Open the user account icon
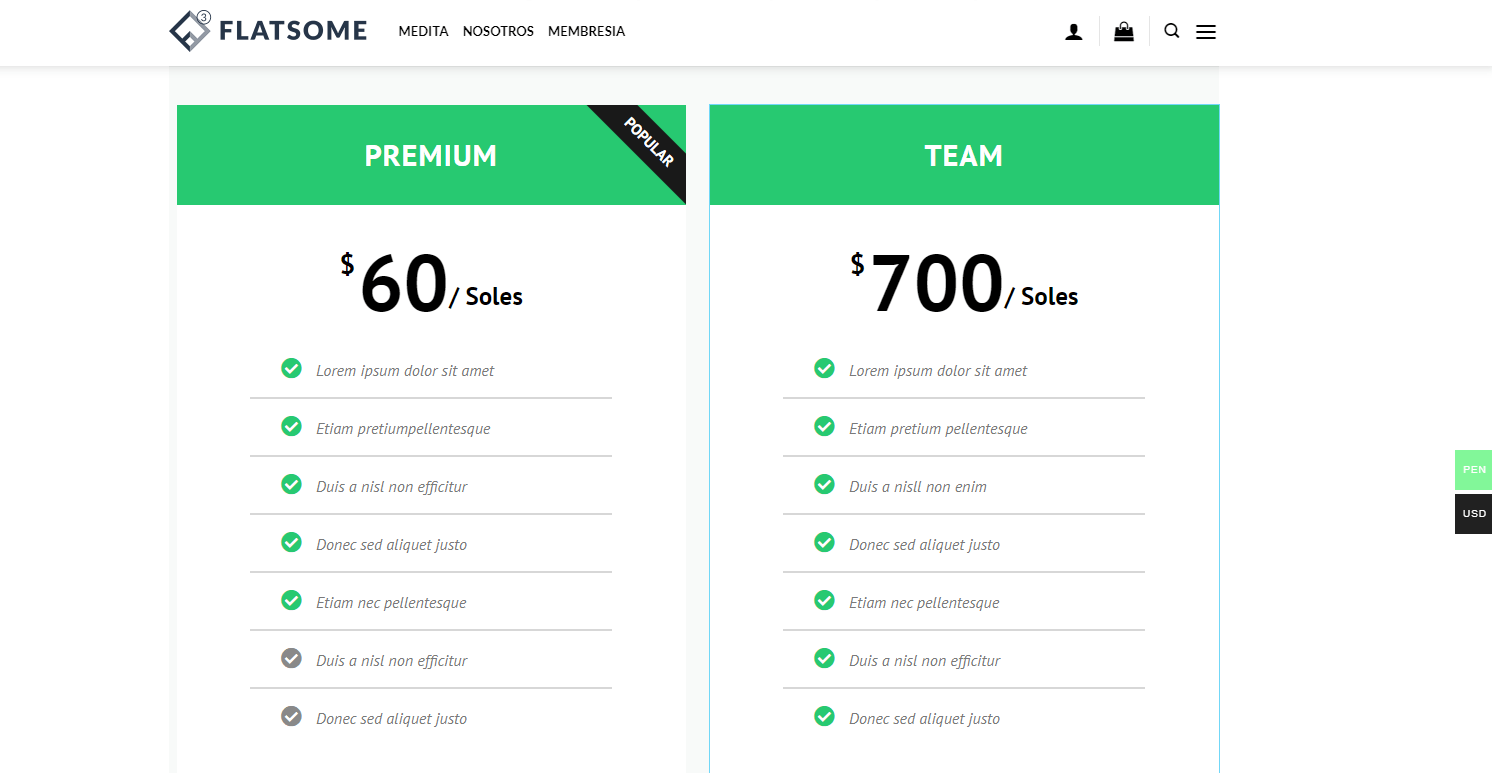The height and width of the screenshot is (773, 1492). [1074, 32]
